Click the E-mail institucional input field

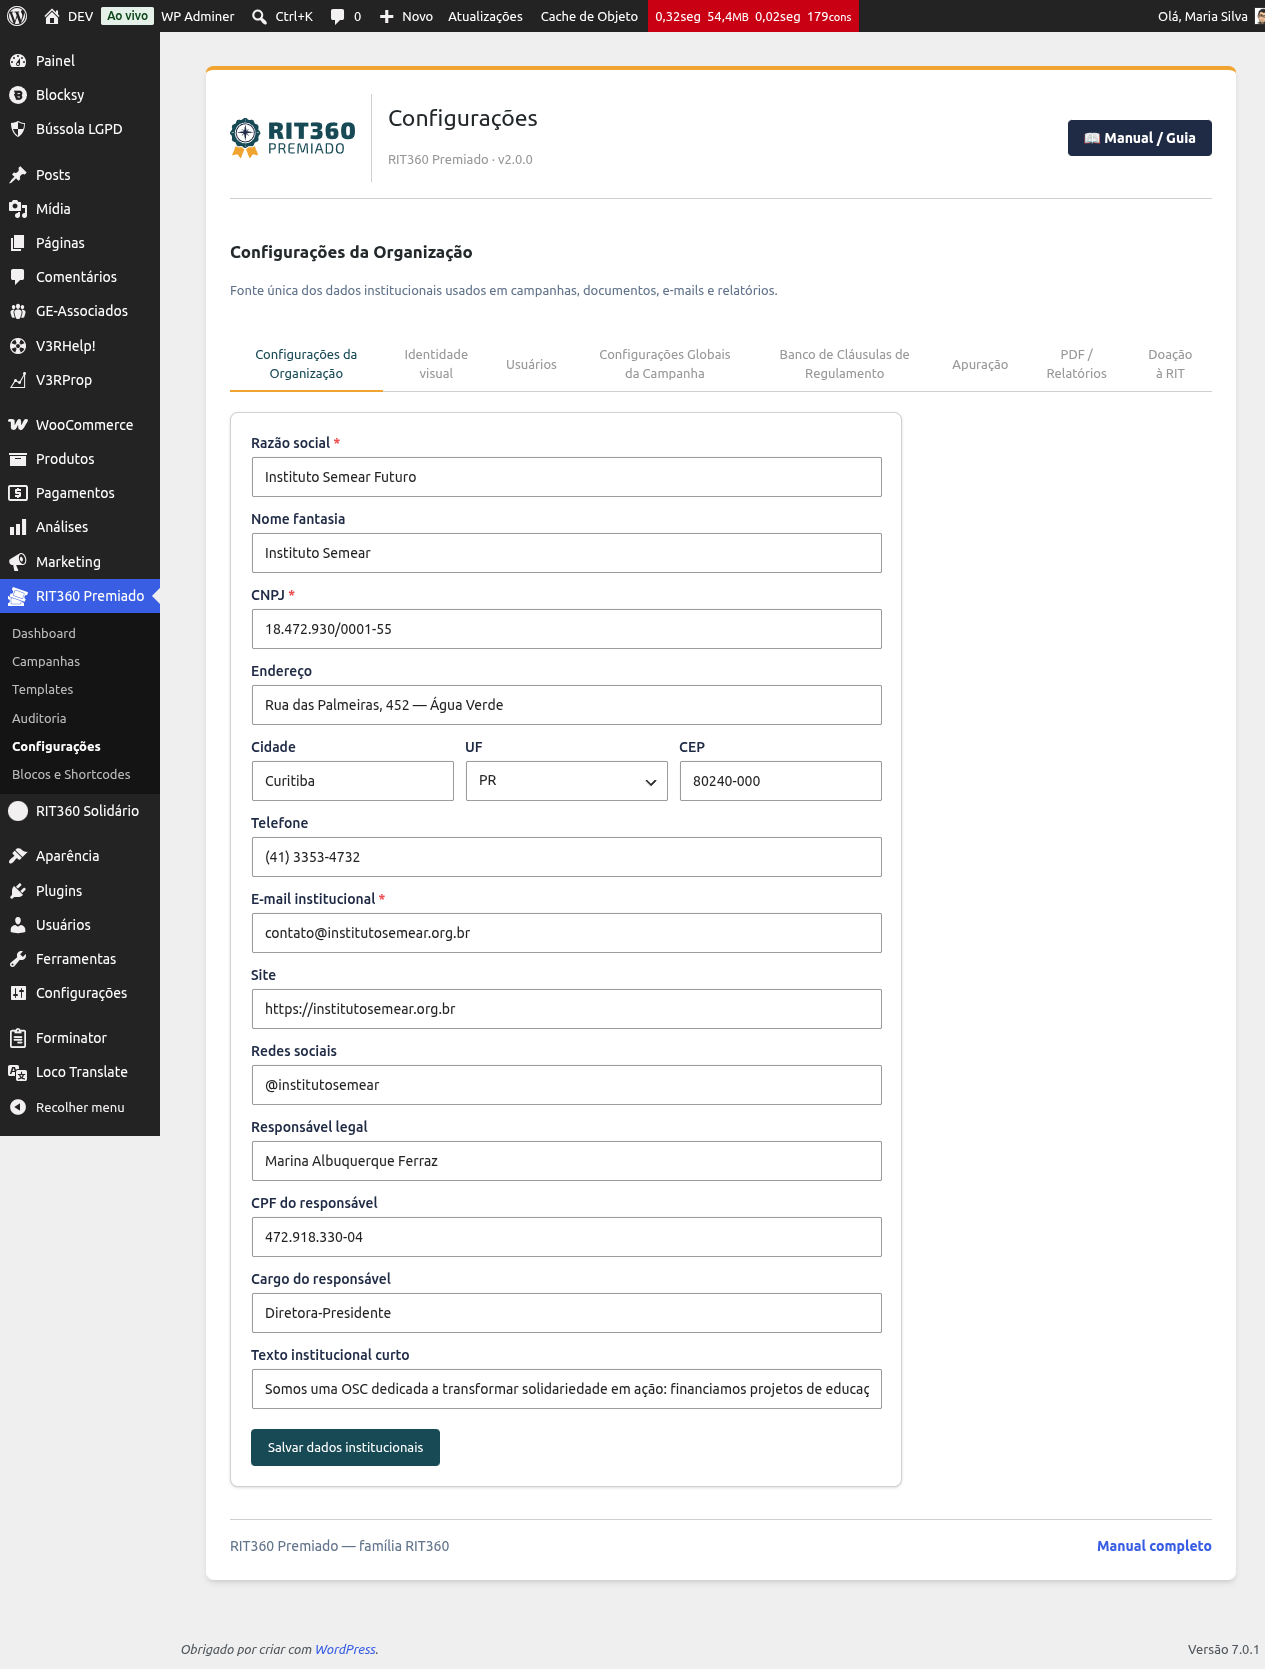pyautogui.click(x=567, y=933)
